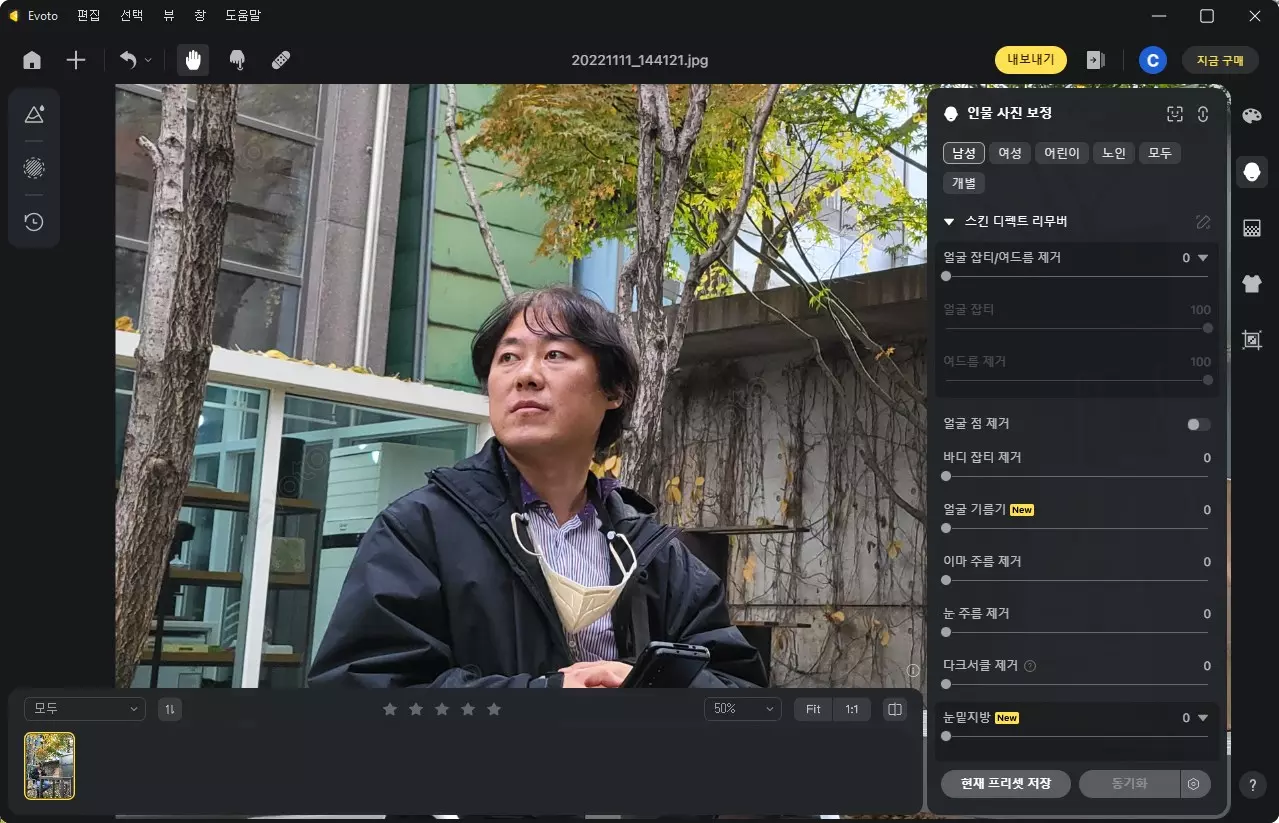Select the 개별 tab
The width and height of the screenshot is (1279, 823).
pyautogui.click(x=964, y=183)
